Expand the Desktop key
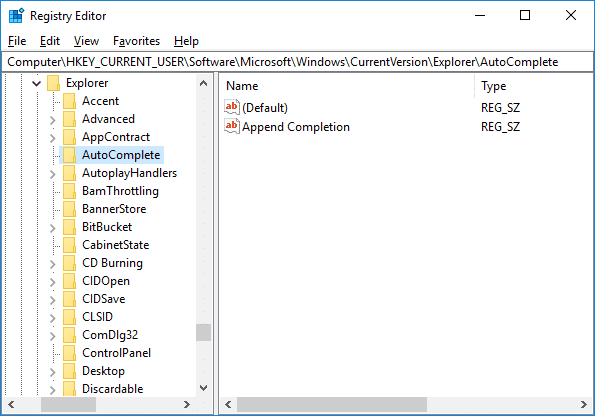 click(x=52, y=372)
